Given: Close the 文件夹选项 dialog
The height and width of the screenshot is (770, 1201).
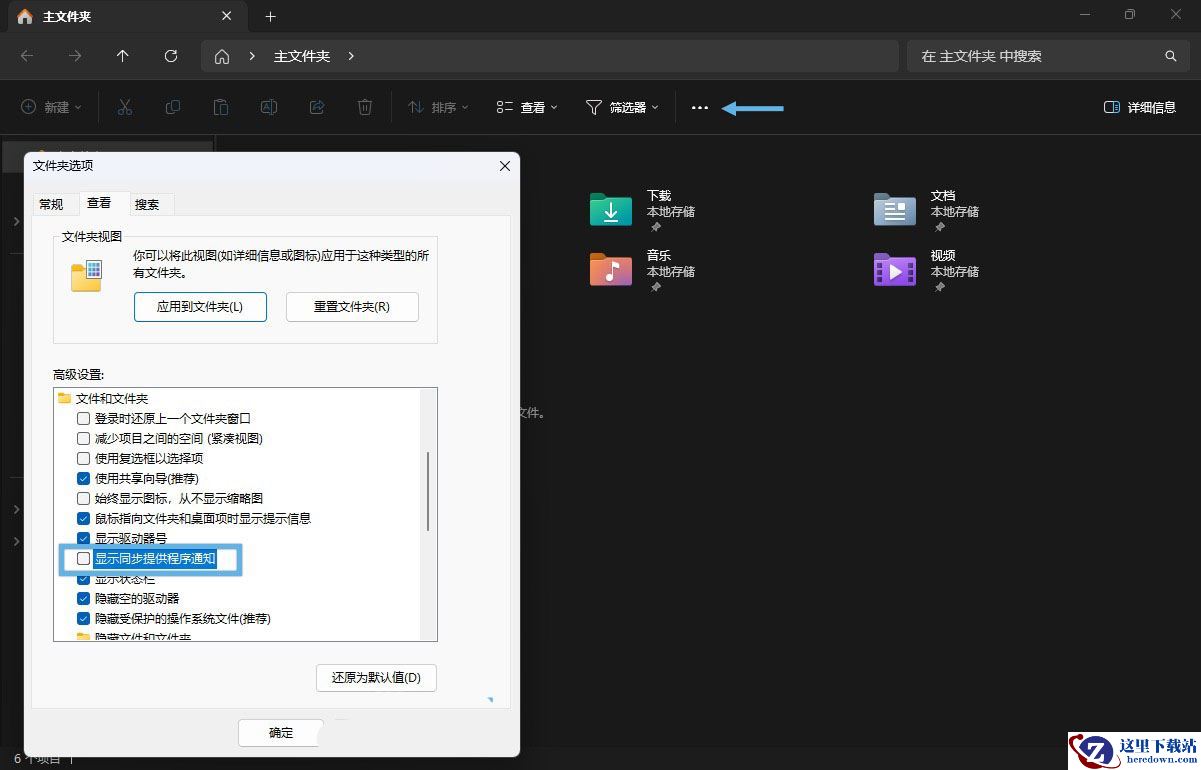Looking at the screenshot, I should (x=505, y=166).
